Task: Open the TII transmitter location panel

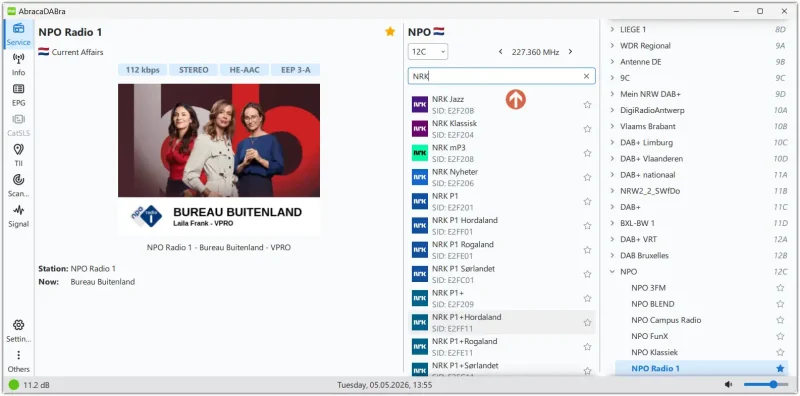Action: 18,156
